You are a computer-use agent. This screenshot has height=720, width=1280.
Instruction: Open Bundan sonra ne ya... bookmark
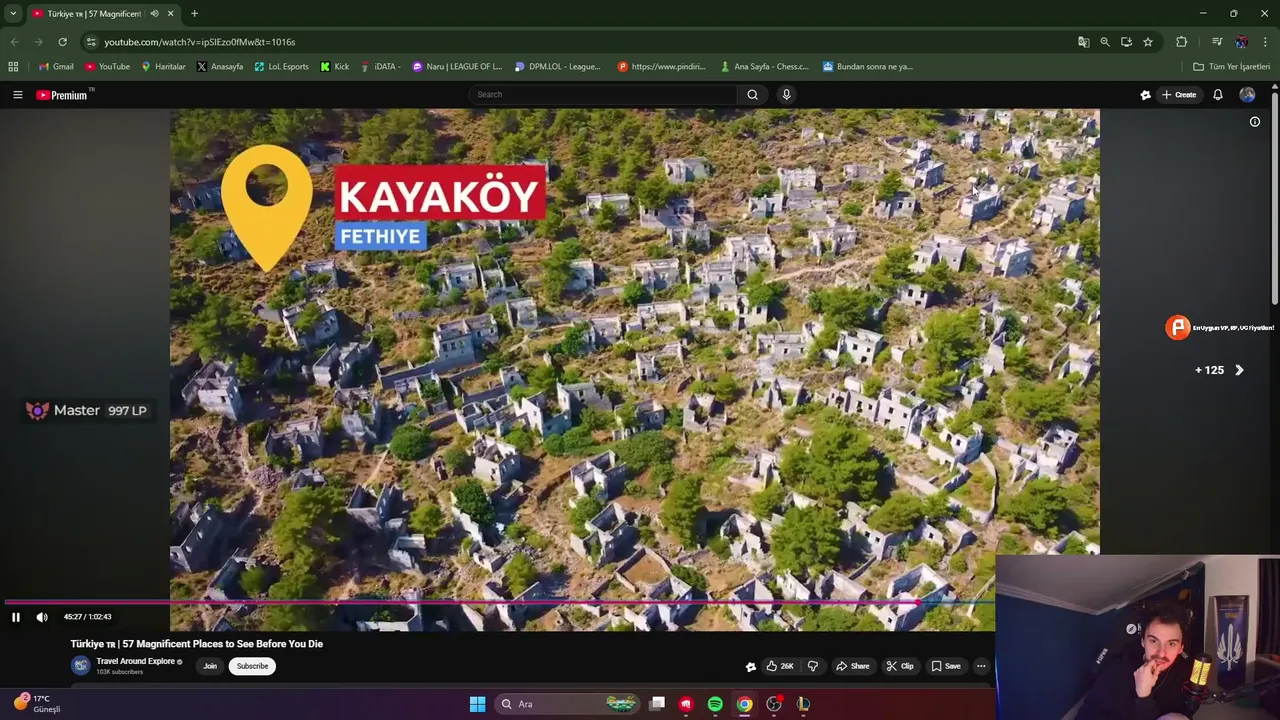coord(868,67)
